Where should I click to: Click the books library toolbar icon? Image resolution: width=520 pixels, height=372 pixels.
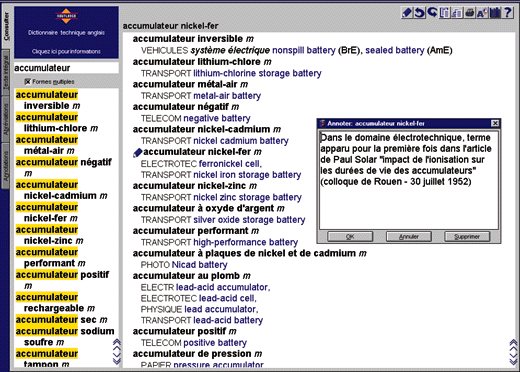click(495, 13)
